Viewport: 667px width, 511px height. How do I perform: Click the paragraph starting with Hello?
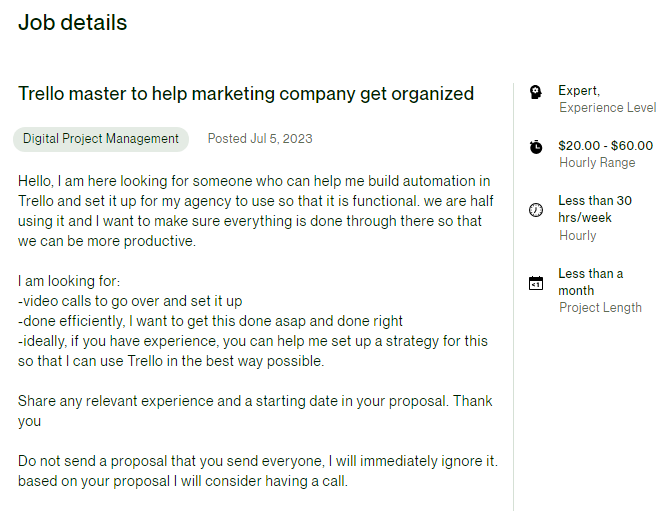[256, 211]
